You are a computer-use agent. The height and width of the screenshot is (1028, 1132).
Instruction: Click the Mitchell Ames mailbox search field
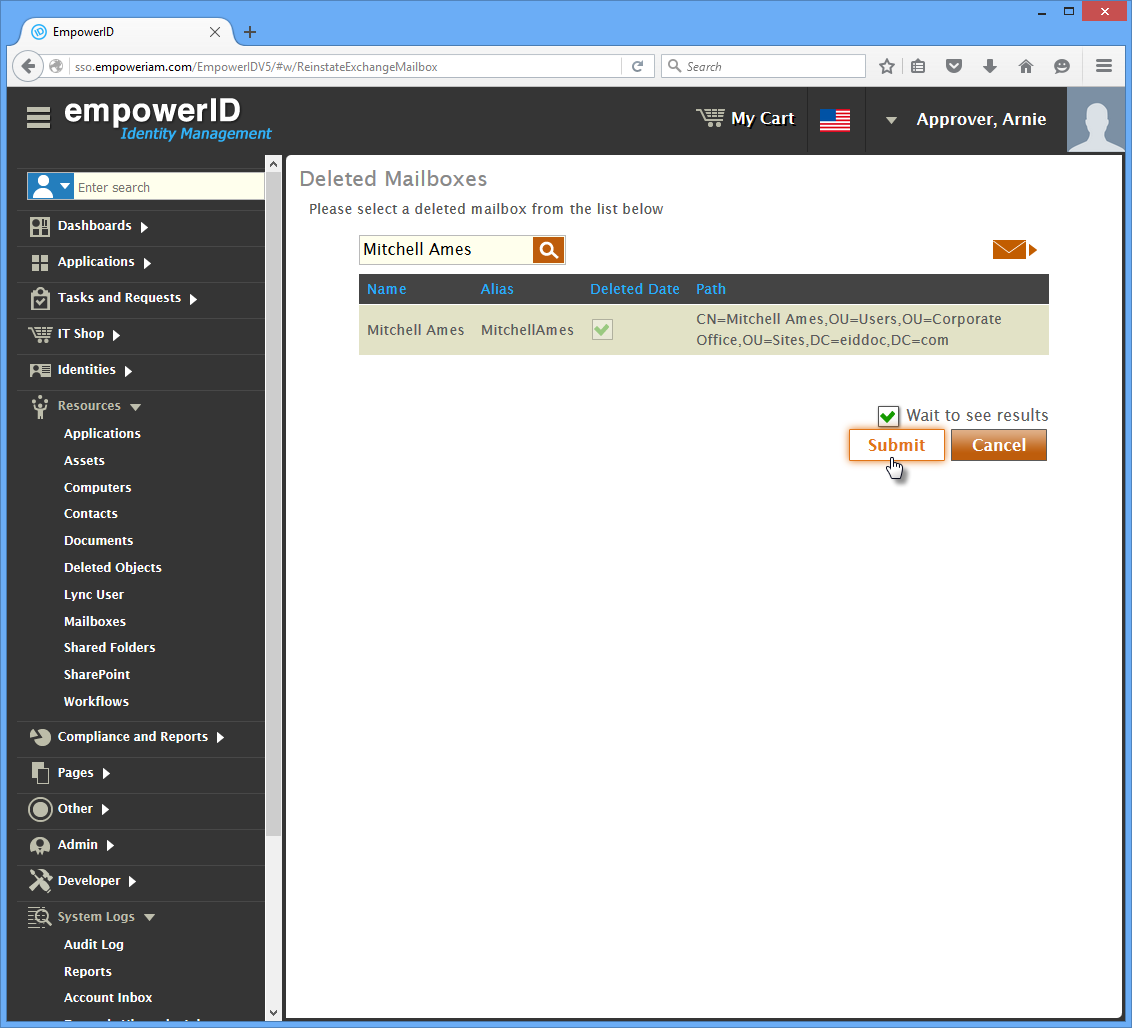(x=445, y=250)
